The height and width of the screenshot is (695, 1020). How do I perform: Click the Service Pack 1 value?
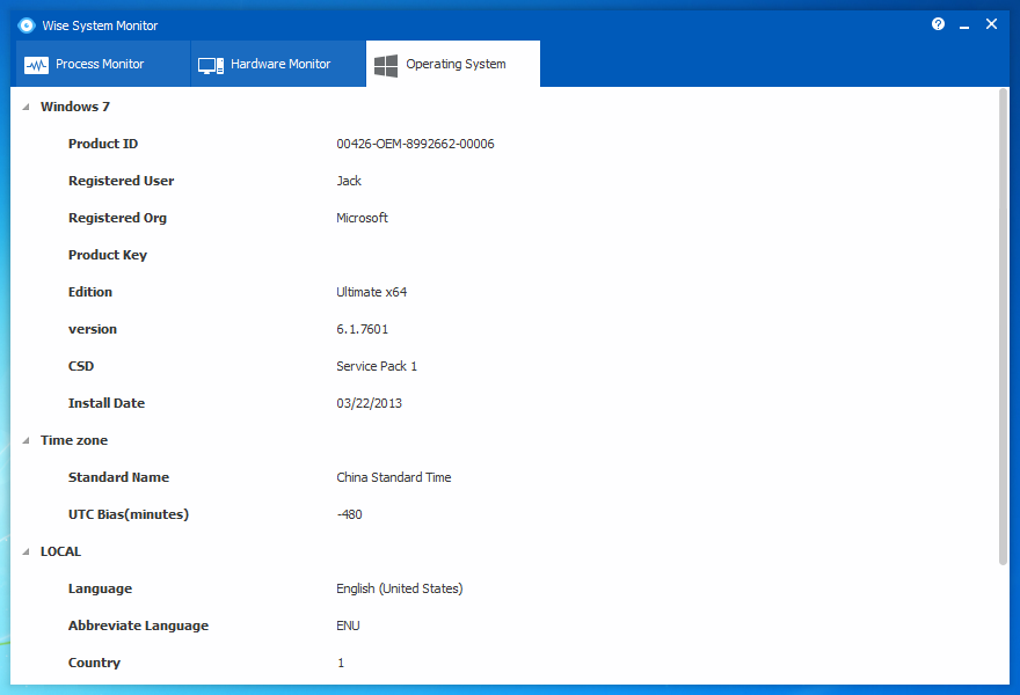click(377, 366)
